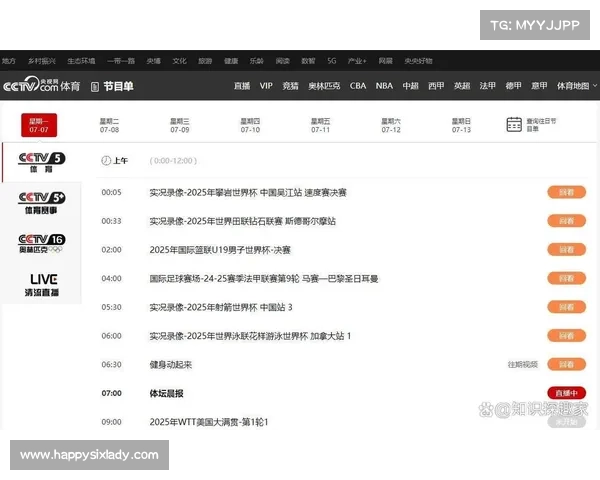Open the 一带一路 top bar link
Image resolution: width=600 pixels, height=480 pixels.
(x=121, y=61)
